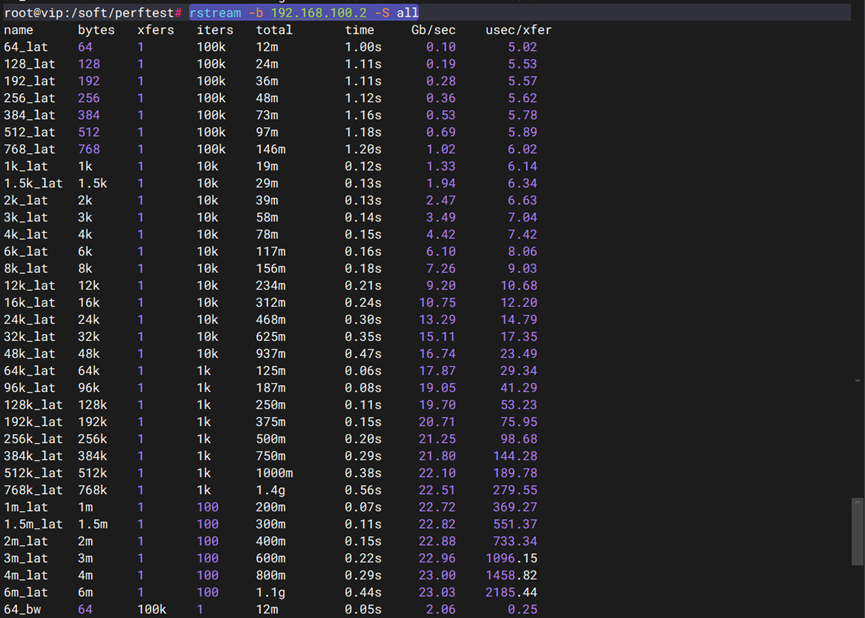Click the "iters" column header

click(x=214, y=30)
